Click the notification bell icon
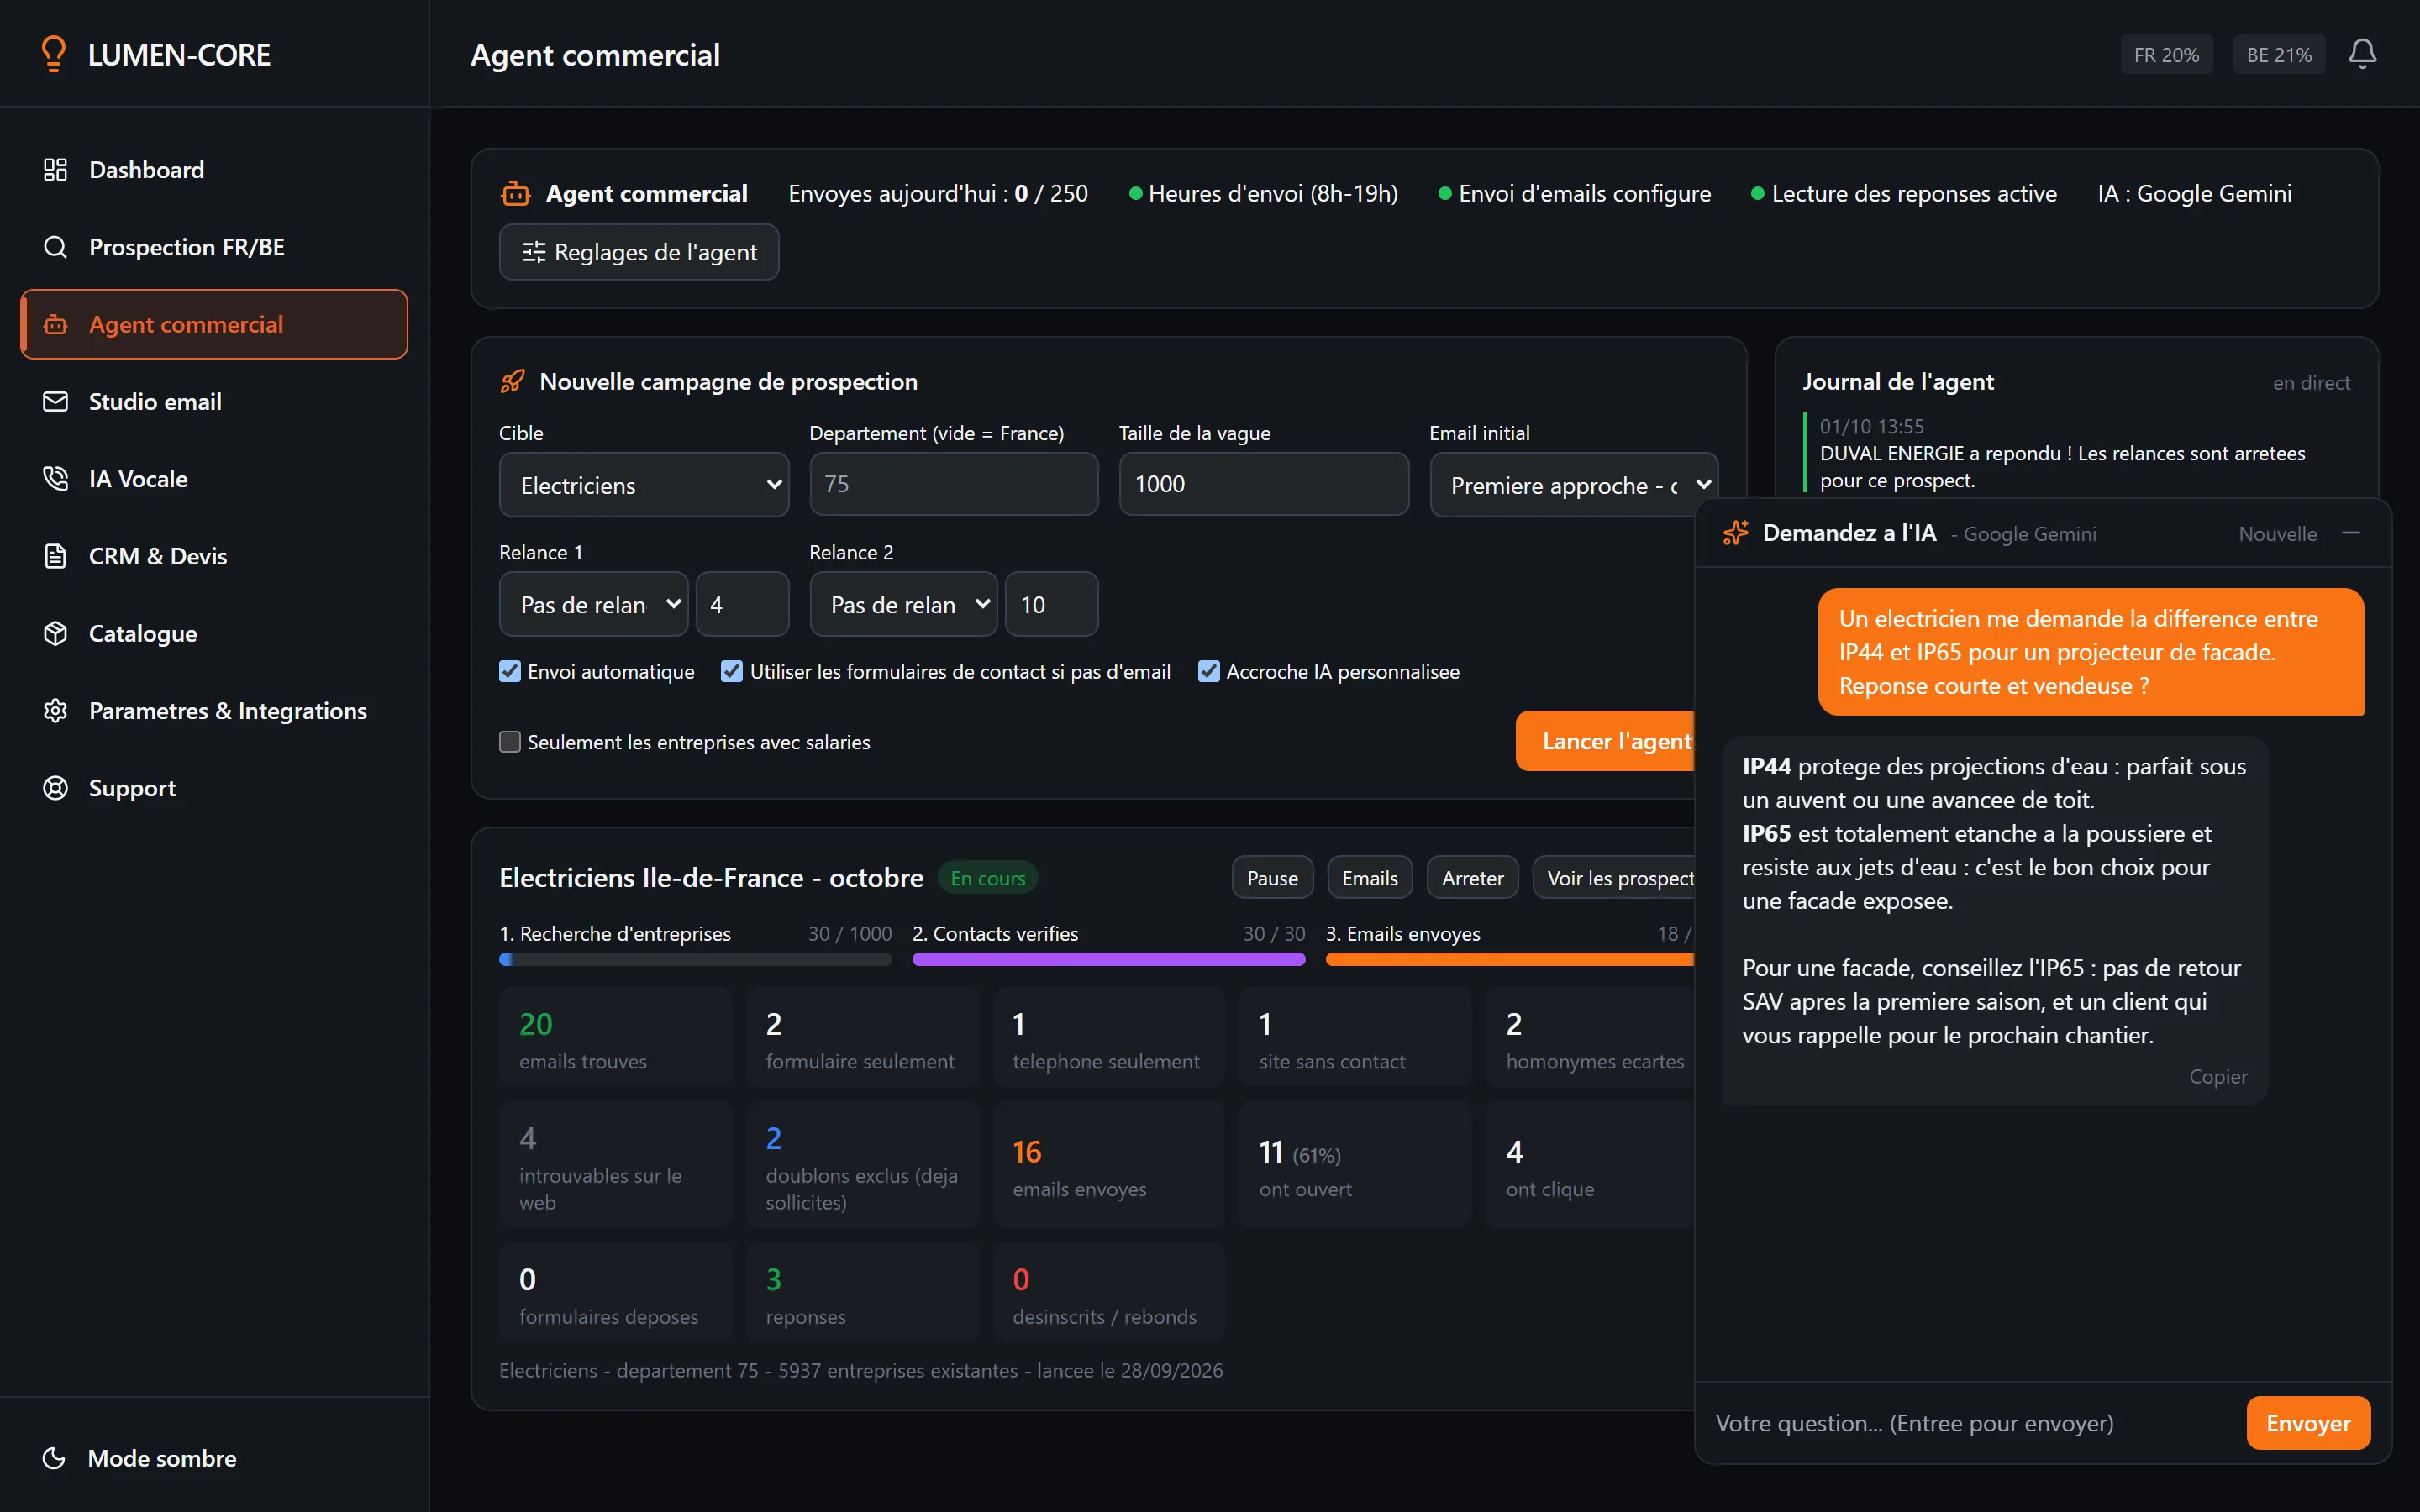2420x1512 pixels. [x=2362, y=54]
